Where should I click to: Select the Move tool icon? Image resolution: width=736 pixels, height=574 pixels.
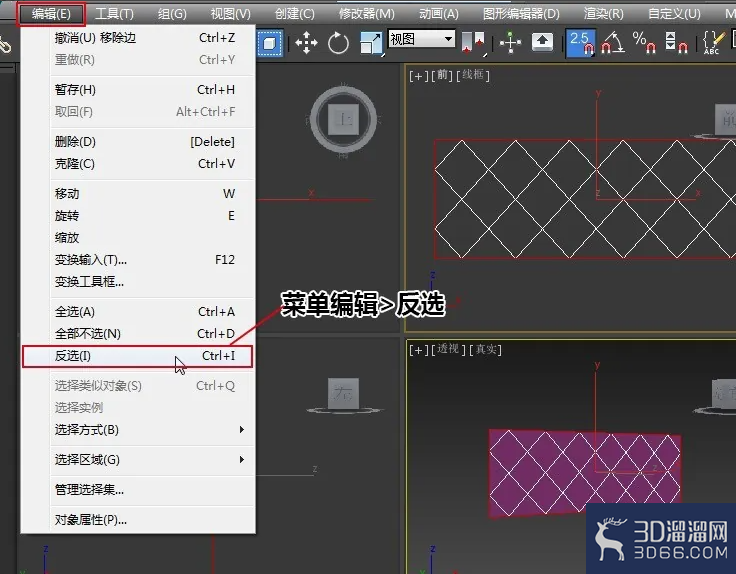pyautogui.click(x=307, y=43)
